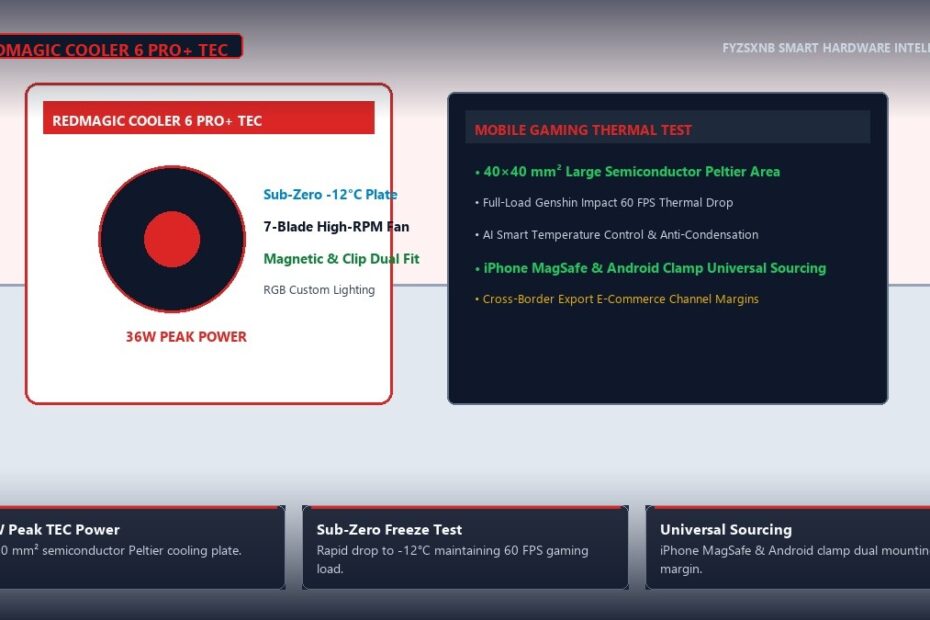
Task: Click the circular cooler fan graphic
Action: pos(172,239)
